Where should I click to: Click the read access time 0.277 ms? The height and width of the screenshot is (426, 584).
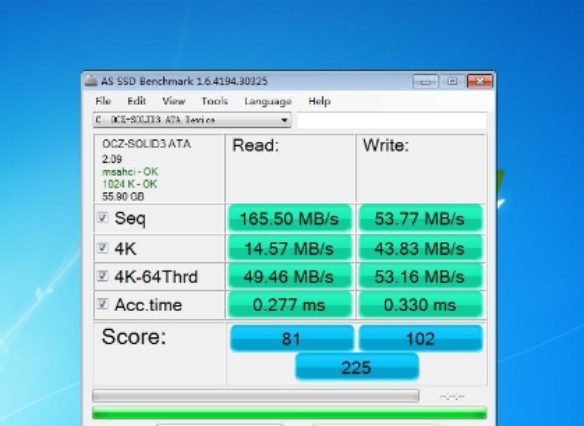[x=289, y=305]
